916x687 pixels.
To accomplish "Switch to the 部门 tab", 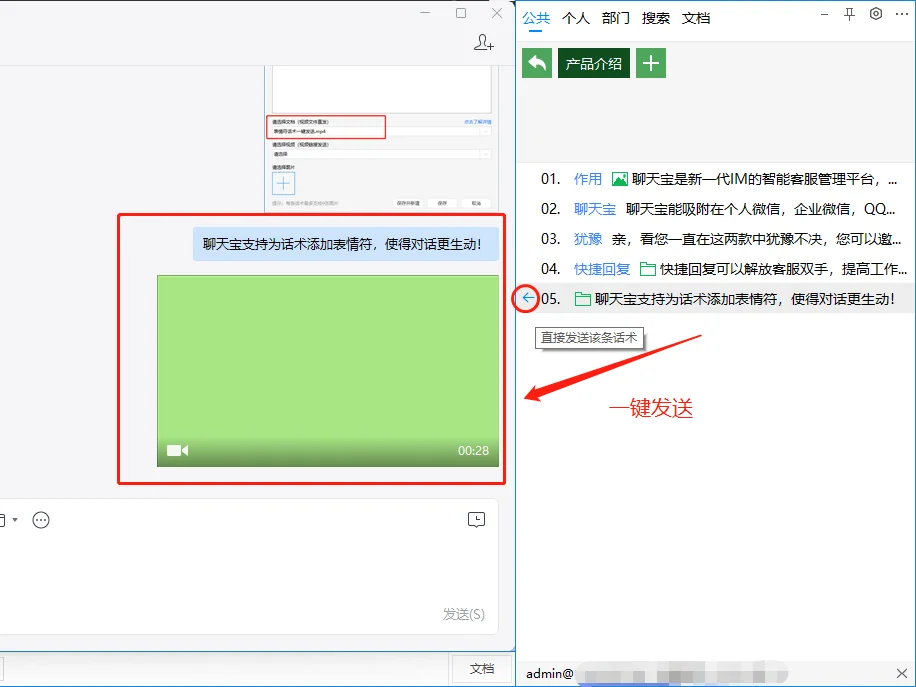I will (x=616, y=18).
